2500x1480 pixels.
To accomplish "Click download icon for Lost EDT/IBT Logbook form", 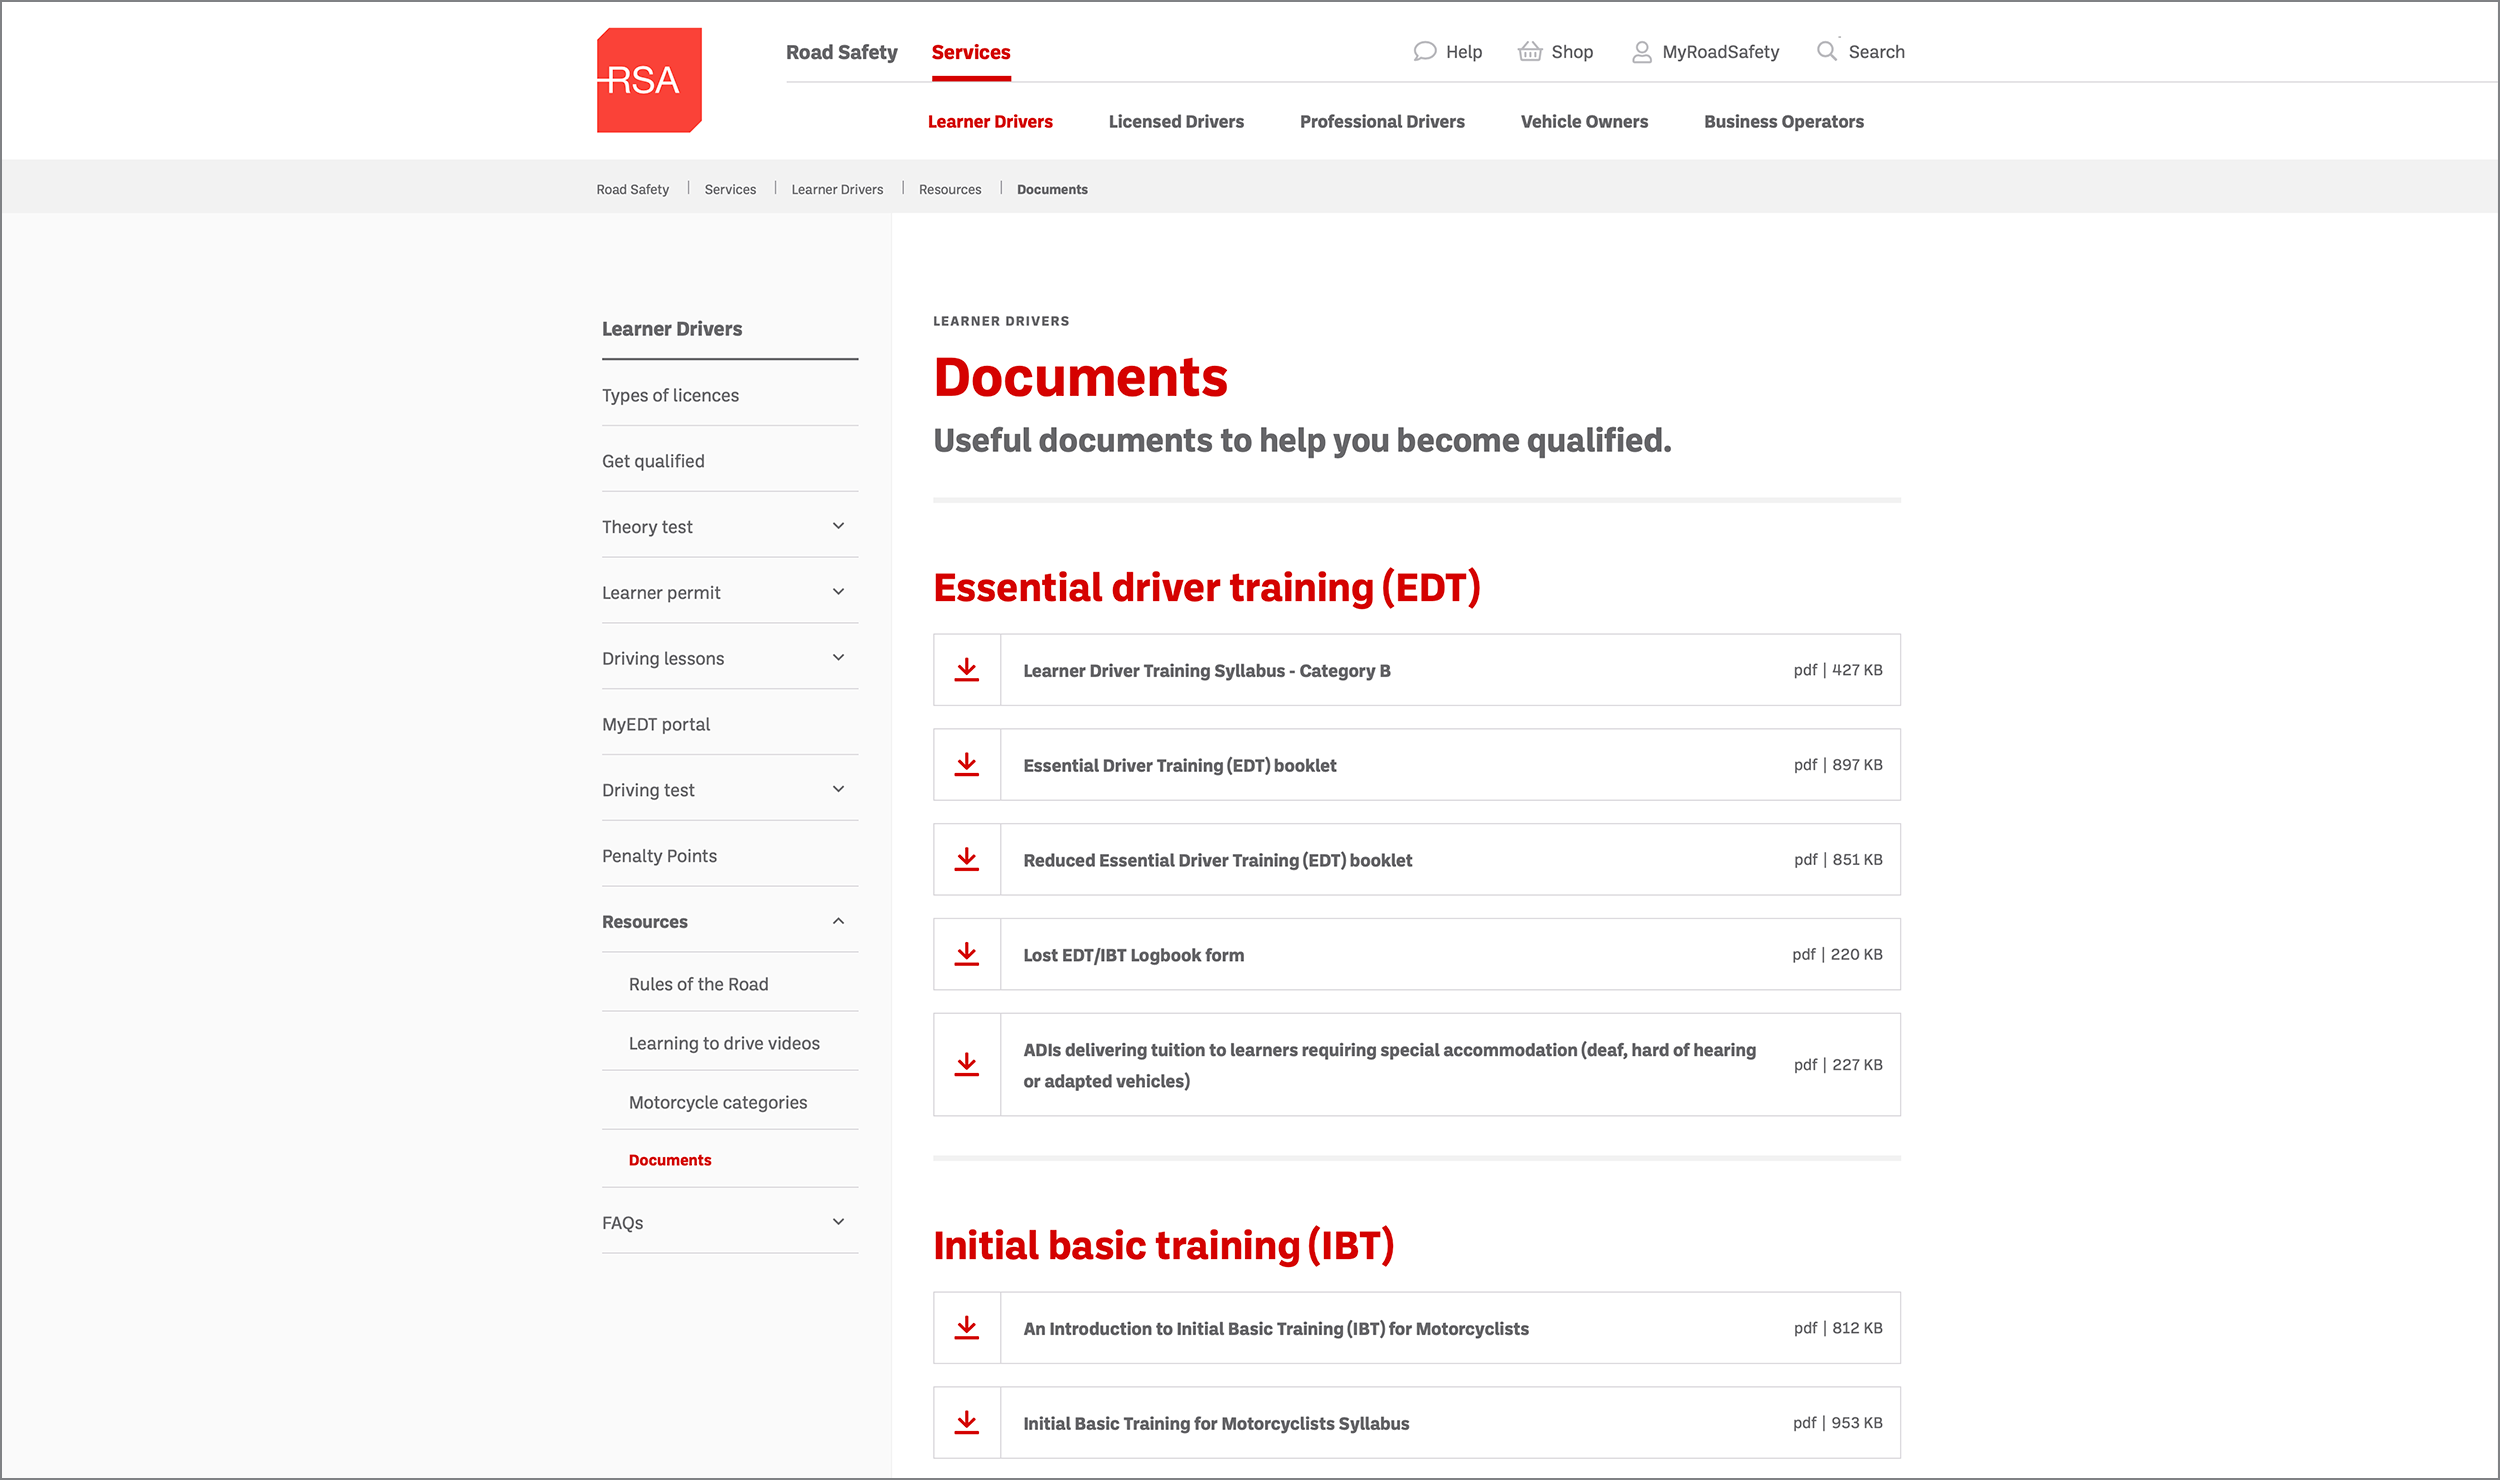I will (967, 954).
